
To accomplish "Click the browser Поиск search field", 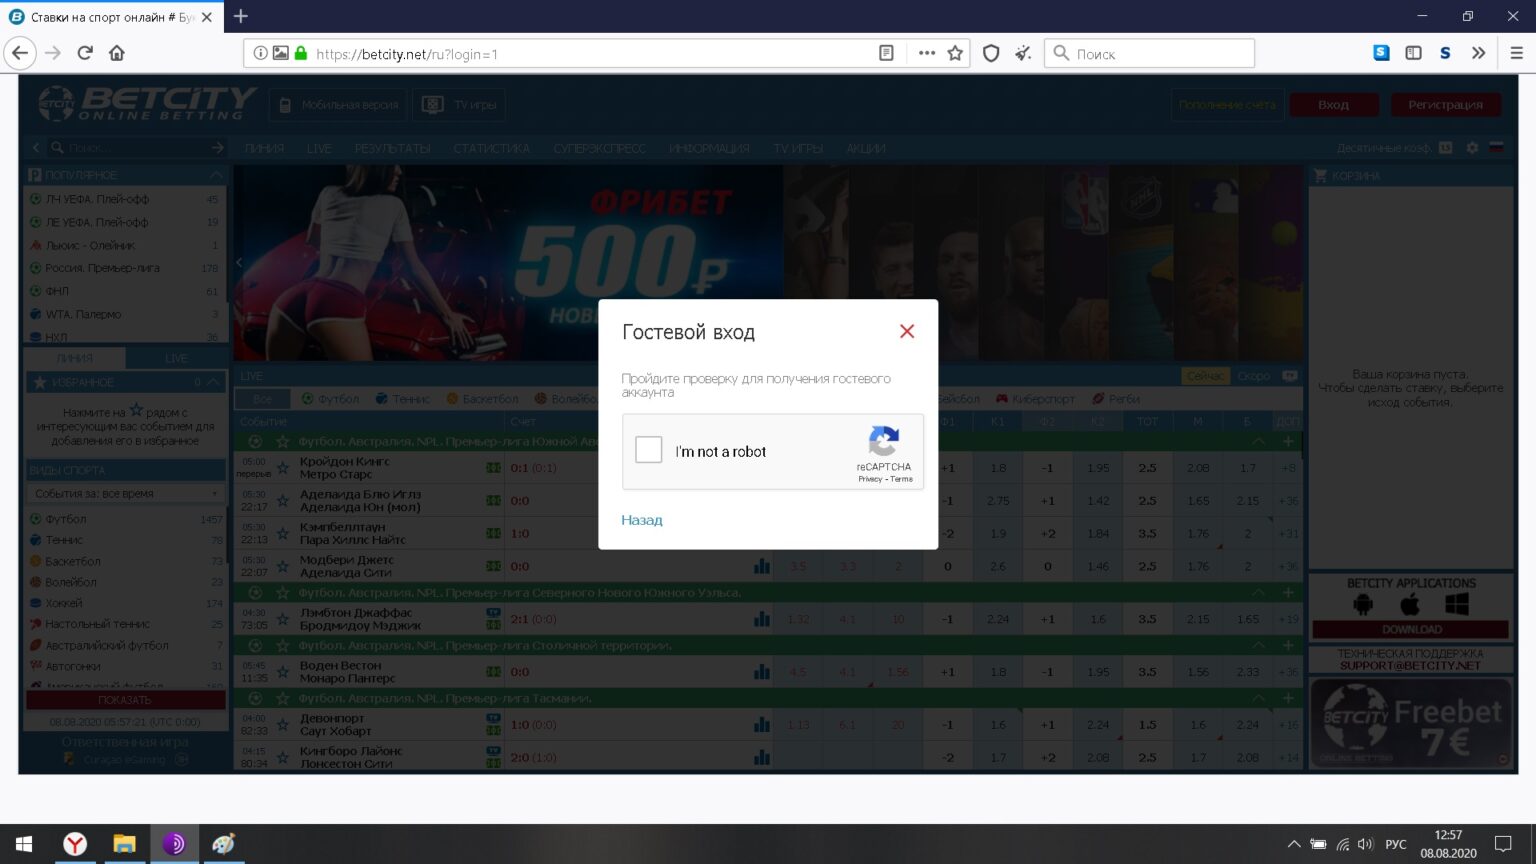I will pyautogui.click(x=1149, y=54).
